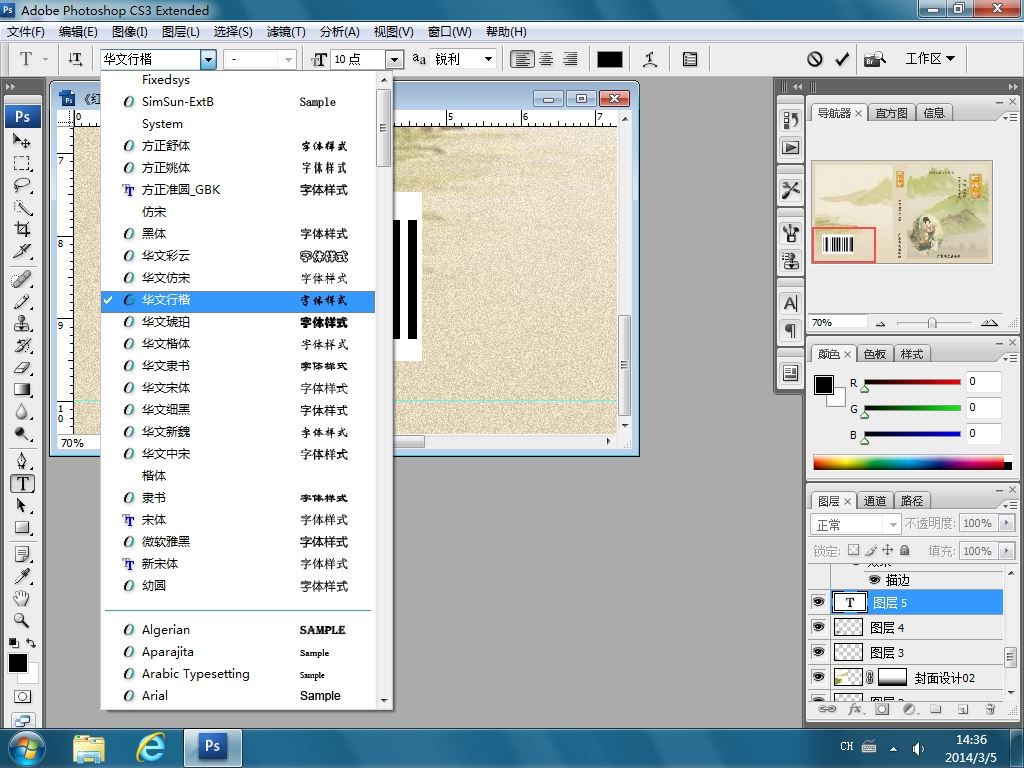This screenshot has height=768, width=1024.
Task: Toggle visibility of 图层 4
Action: 818,627
